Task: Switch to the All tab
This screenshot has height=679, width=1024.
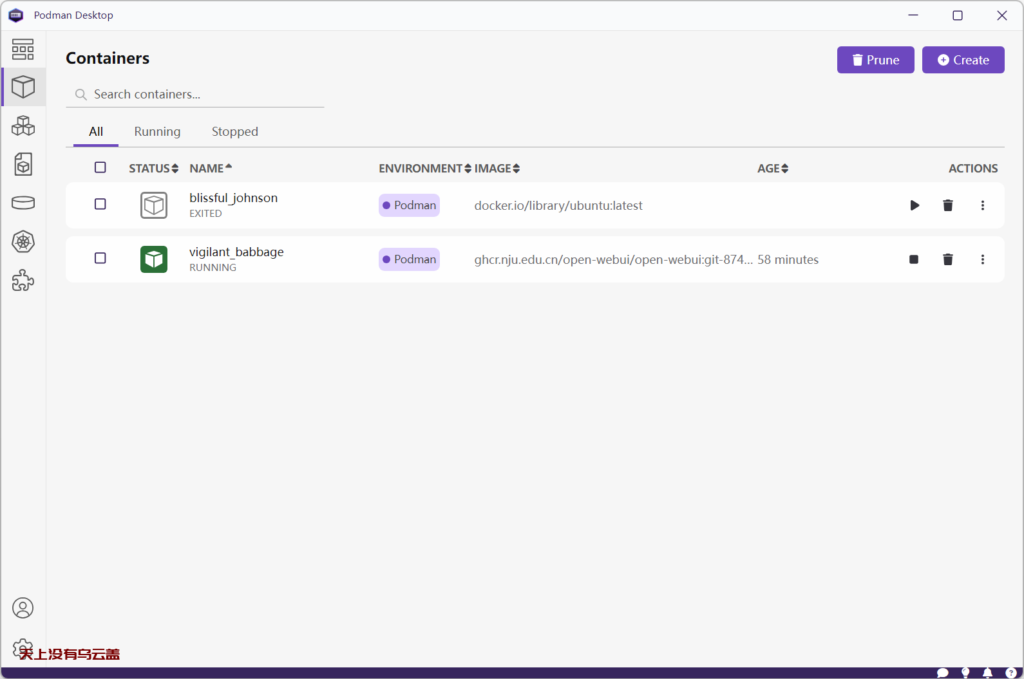Action: click(96, 131)
